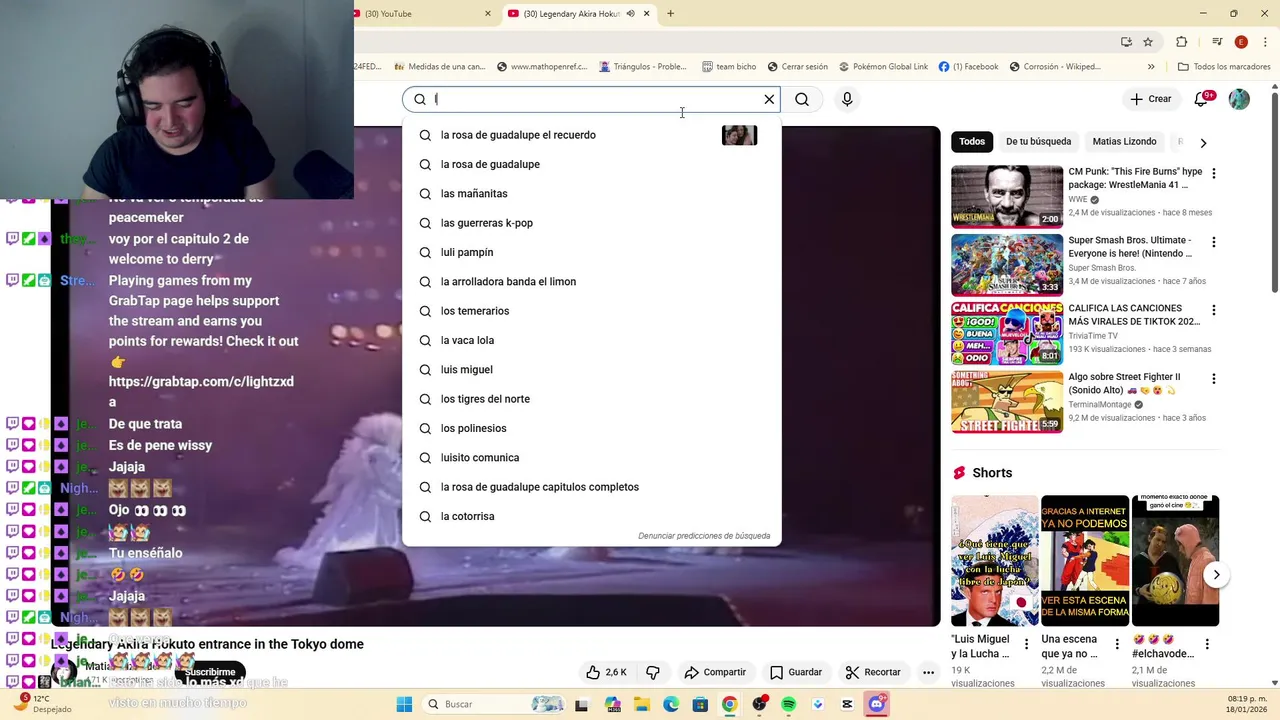The width and height of the screenshot is (1280, 720).
Task: Choose suggestion los tigres del norte
Action: [591, 399]
